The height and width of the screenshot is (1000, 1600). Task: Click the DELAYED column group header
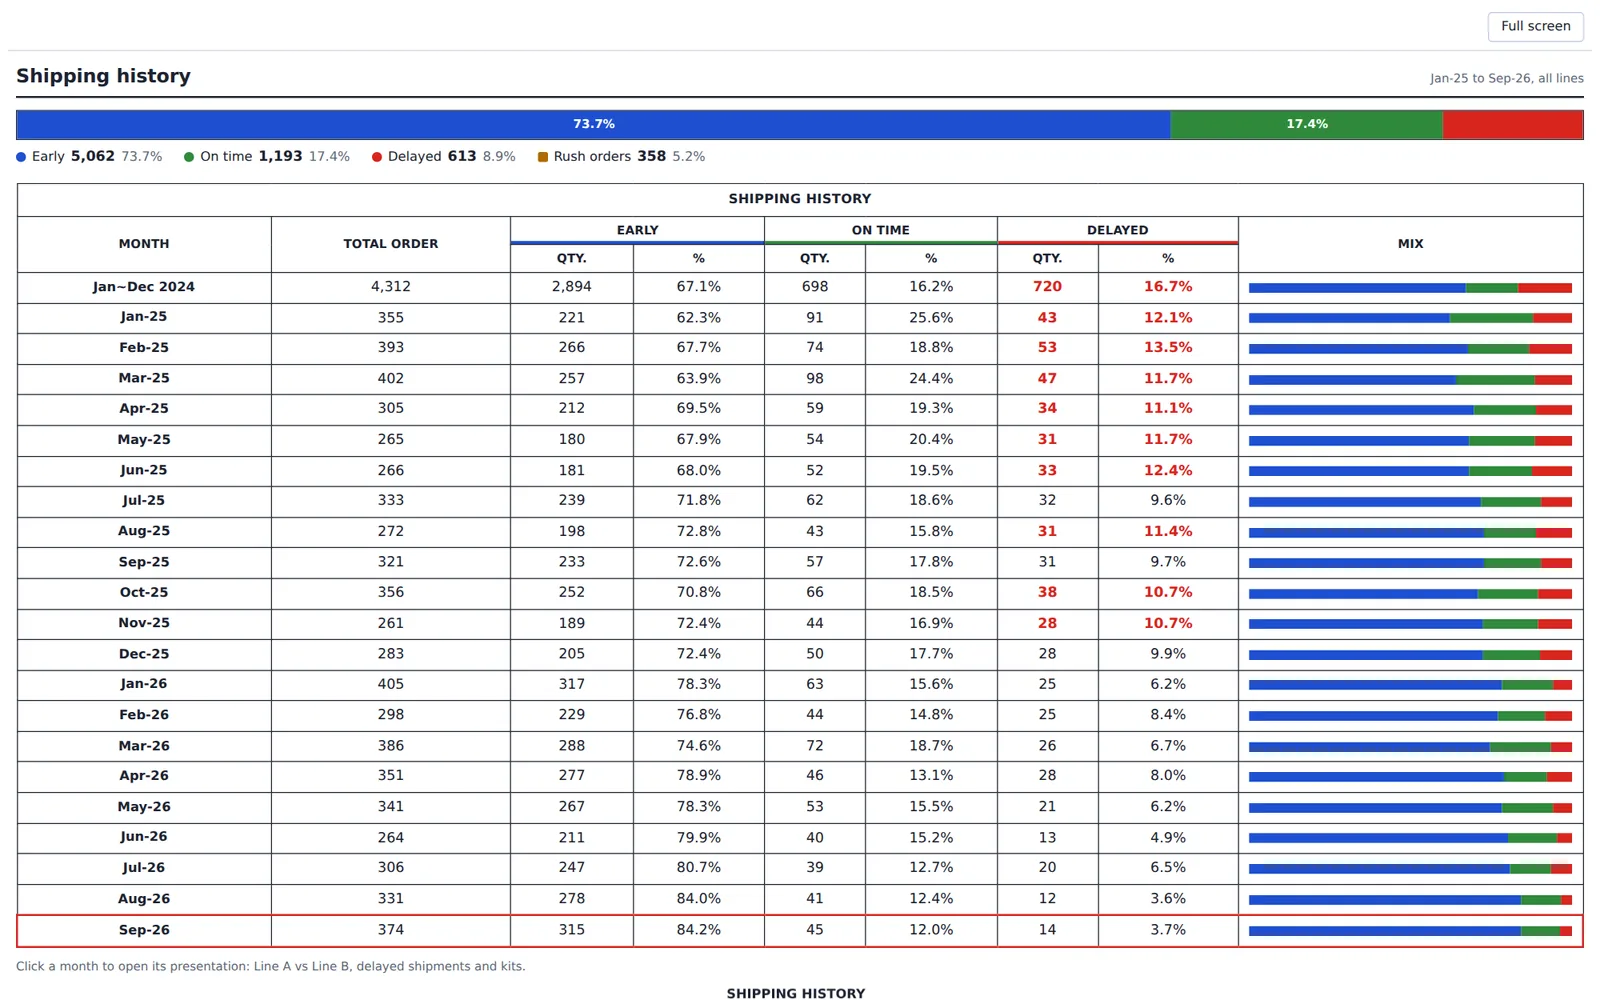coord(1118,230)
